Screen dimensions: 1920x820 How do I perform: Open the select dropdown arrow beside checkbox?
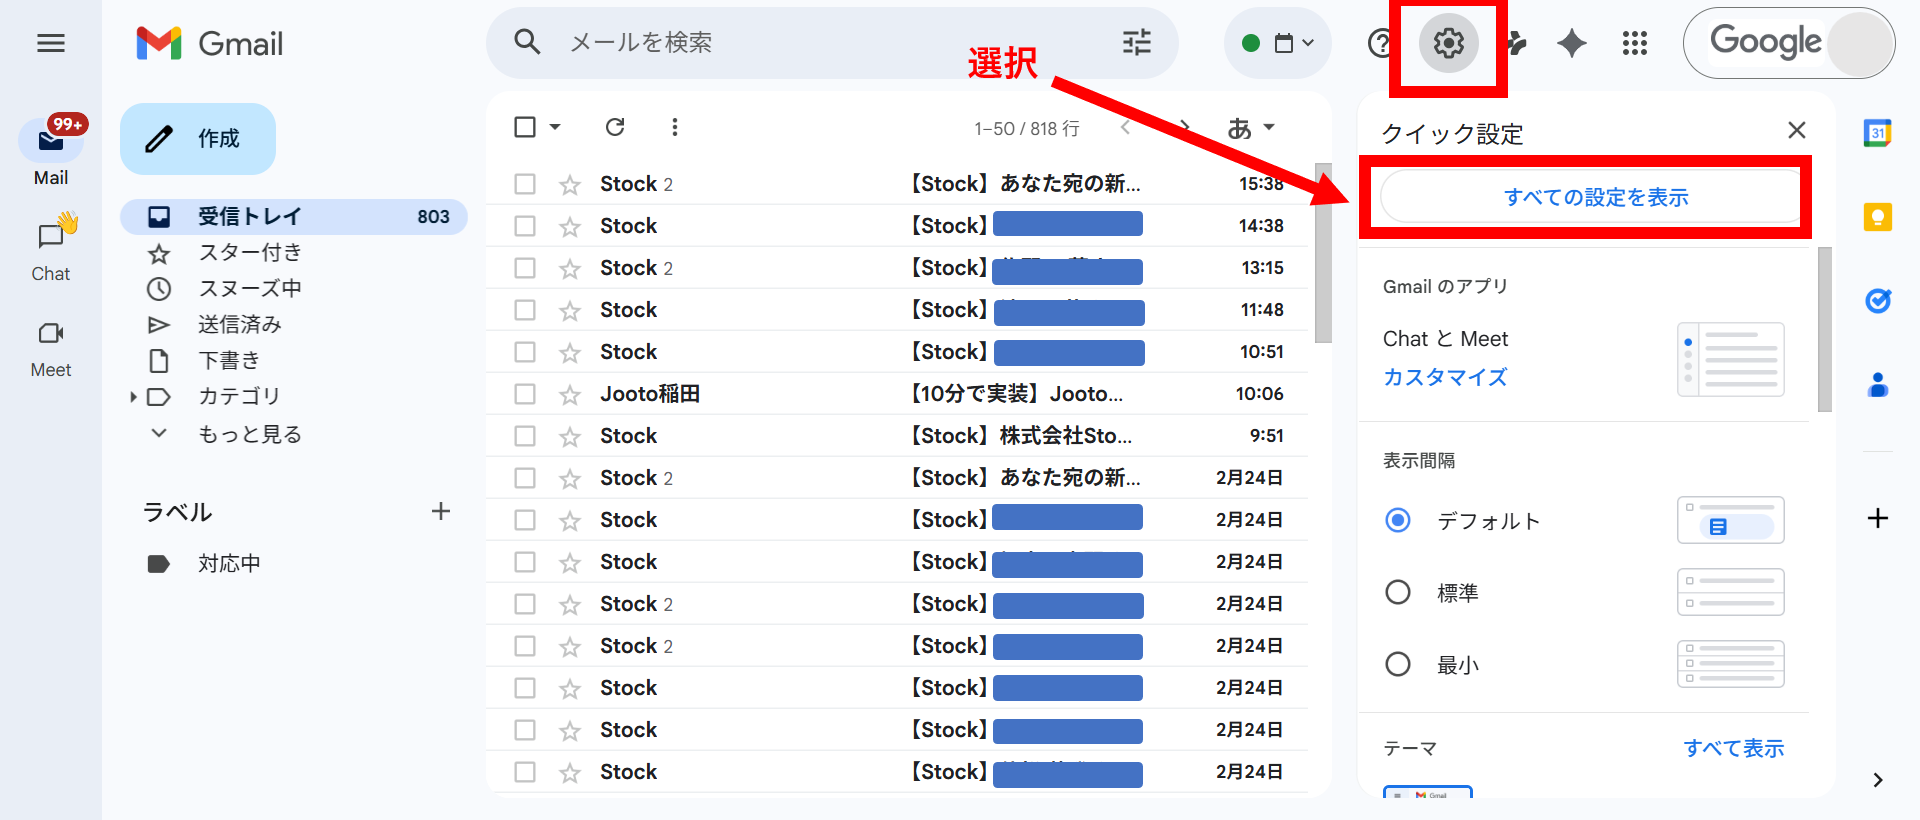point(555,127)
